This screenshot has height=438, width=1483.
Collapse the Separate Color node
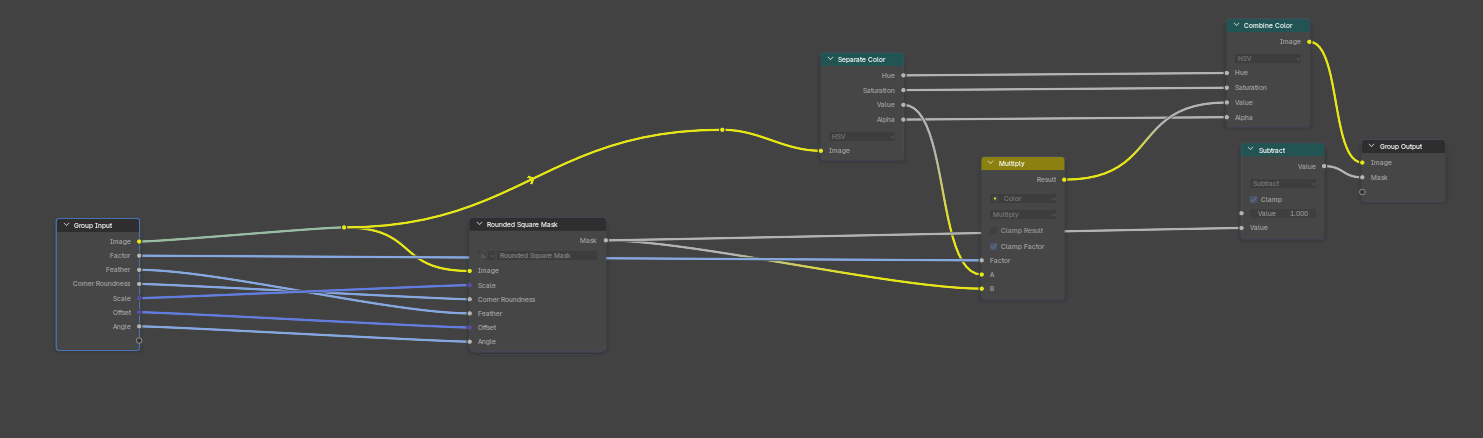[830, 60]
